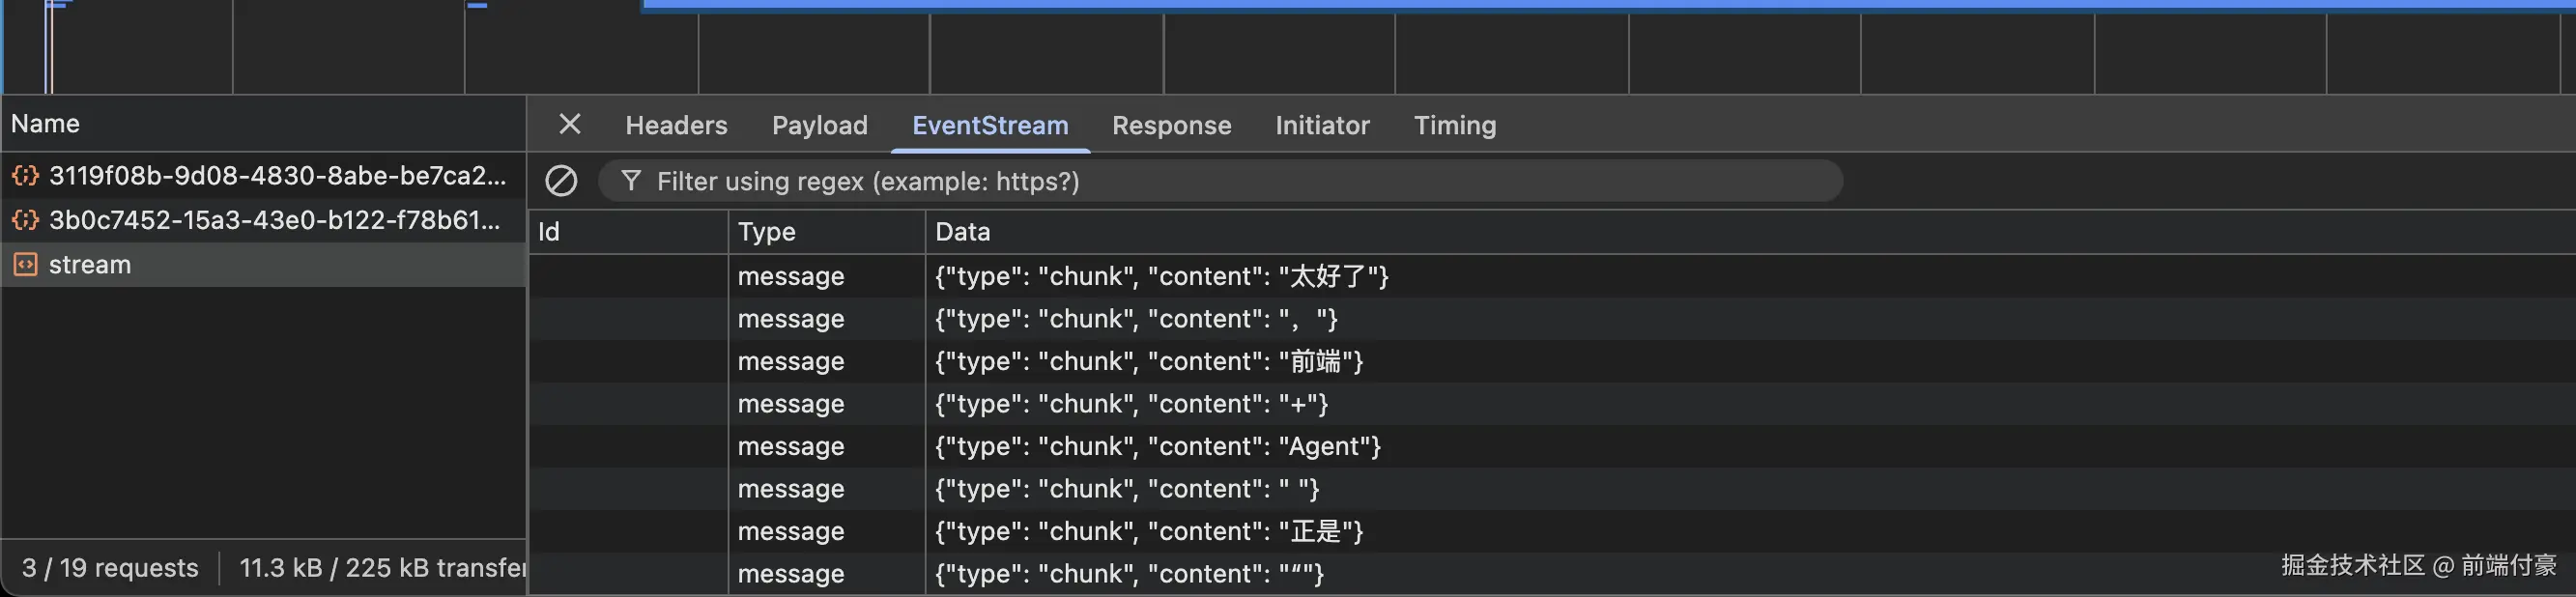Screen dimensions: 2576x597
Task: Click the Data column header
Action: click(962, 232)
